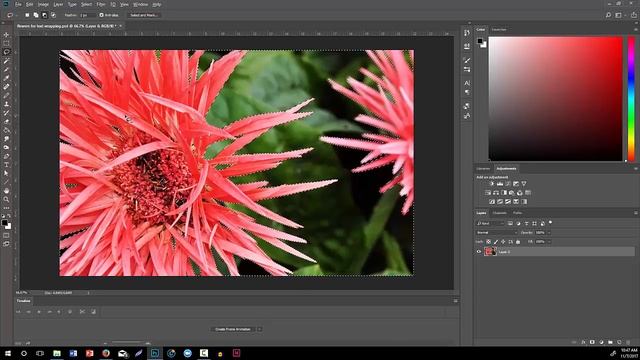
Task: Create a new layer
Action: pos(619,342)
